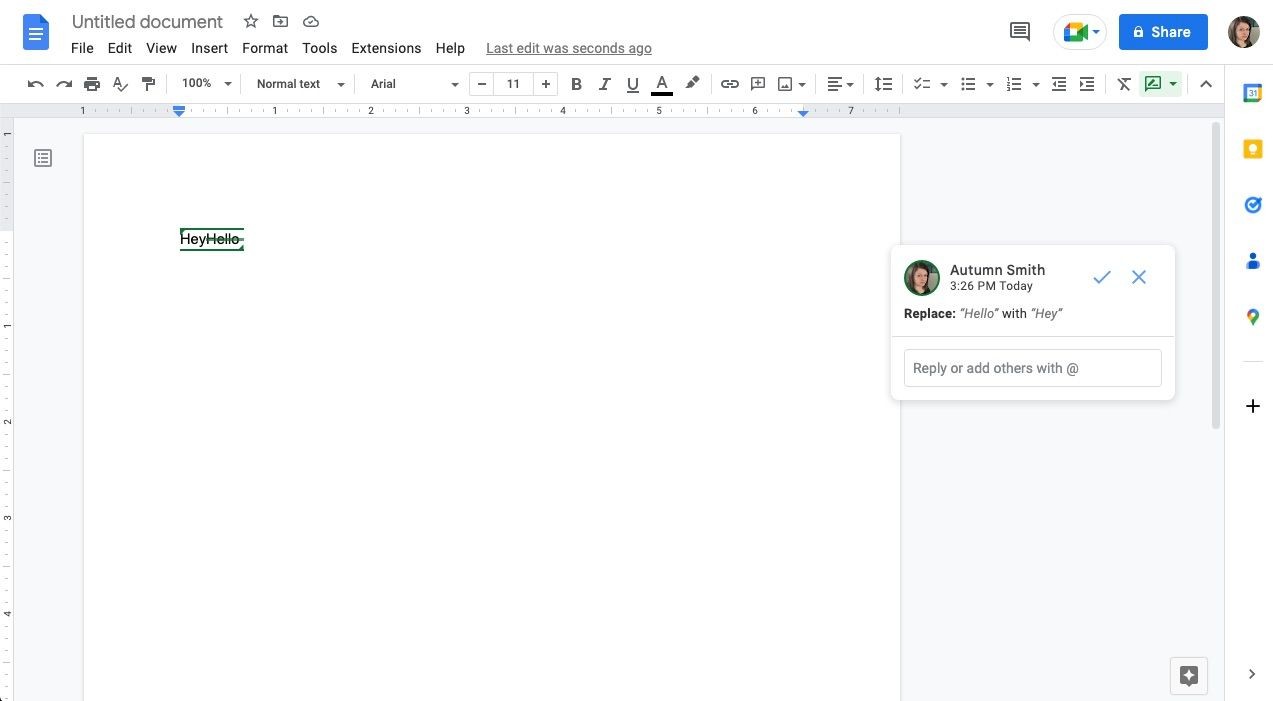
Task: Hide the menus with the up chevron
Action: coord(1206,84)
